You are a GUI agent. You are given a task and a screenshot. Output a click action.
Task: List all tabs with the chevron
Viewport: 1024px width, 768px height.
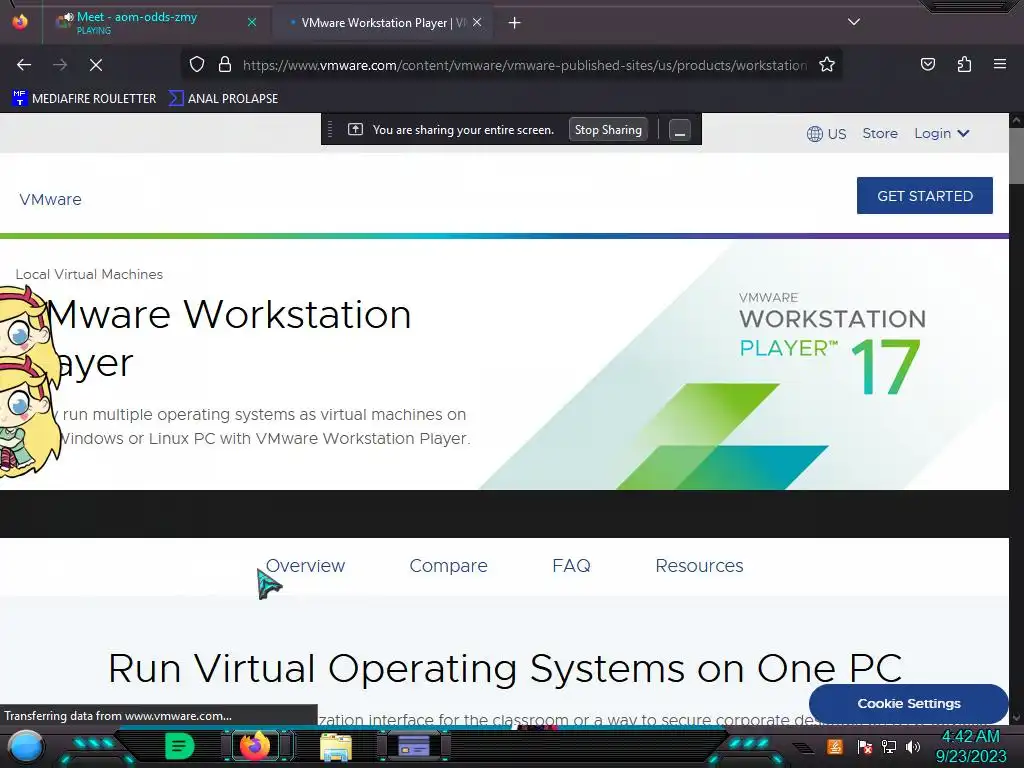point(854,22)
